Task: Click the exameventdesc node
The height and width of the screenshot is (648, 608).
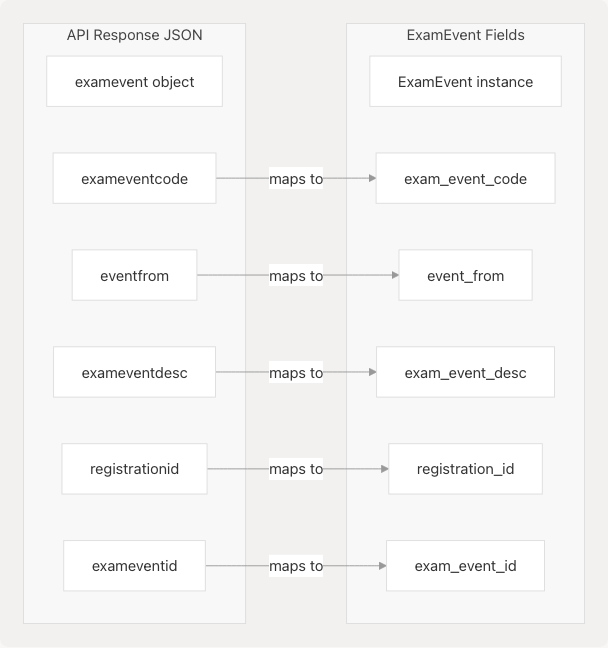Action: pyautogui.click(x=134, y=373)
